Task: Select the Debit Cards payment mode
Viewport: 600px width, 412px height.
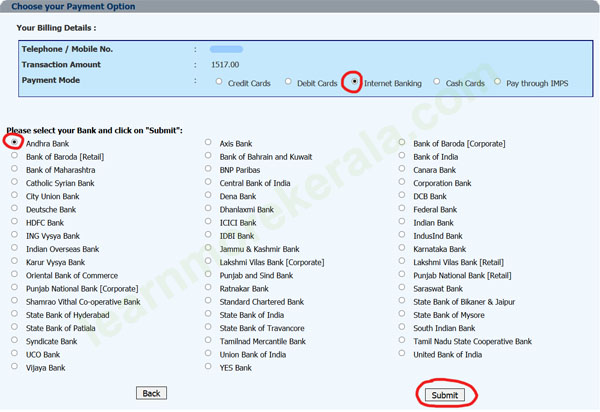Action: click(x=288, y=81)
